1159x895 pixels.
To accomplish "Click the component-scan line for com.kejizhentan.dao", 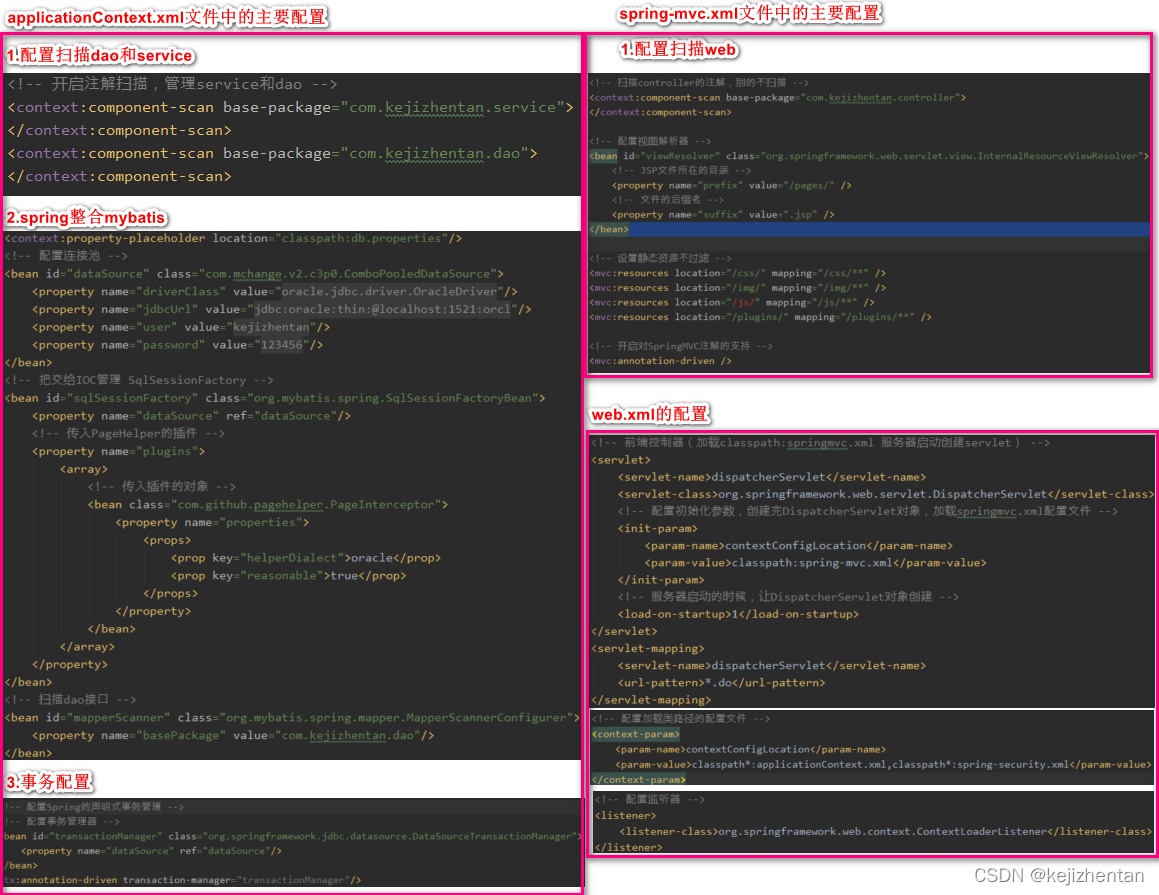I will tap(273, 153).
